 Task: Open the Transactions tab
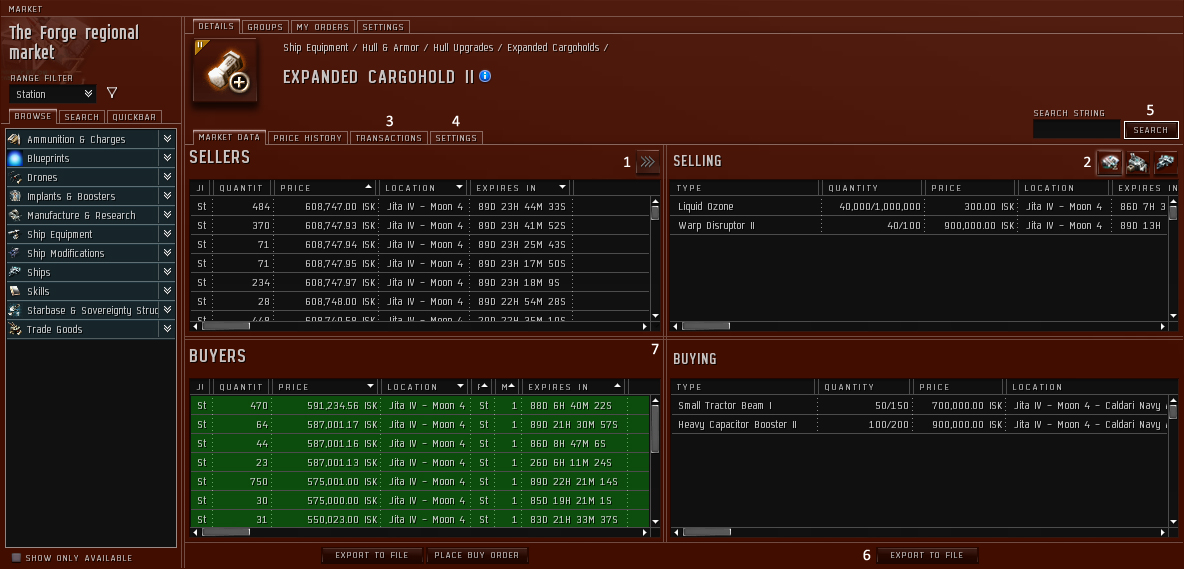click(389, 138)
